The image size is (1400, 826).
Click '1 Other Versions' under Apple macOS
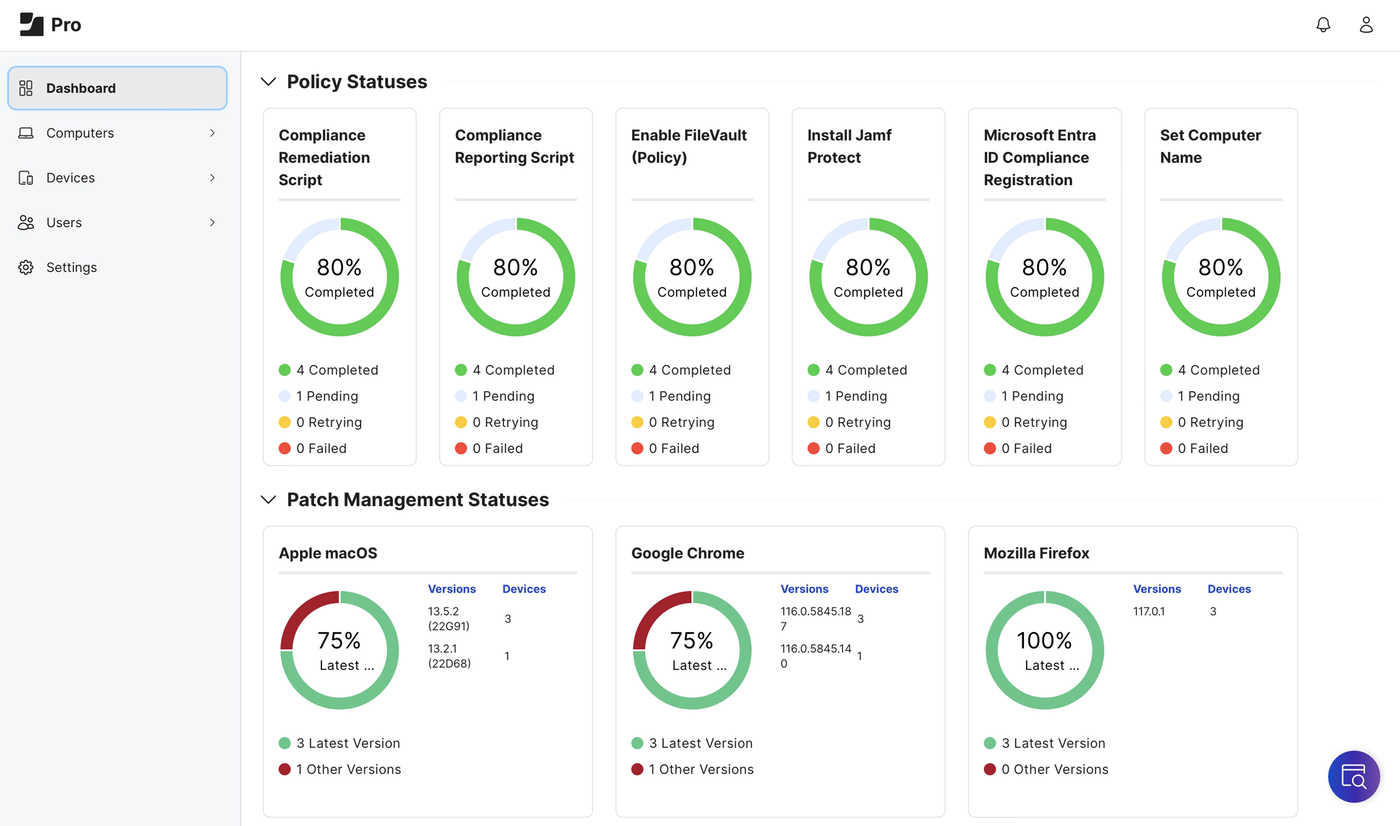coord(340,769)
